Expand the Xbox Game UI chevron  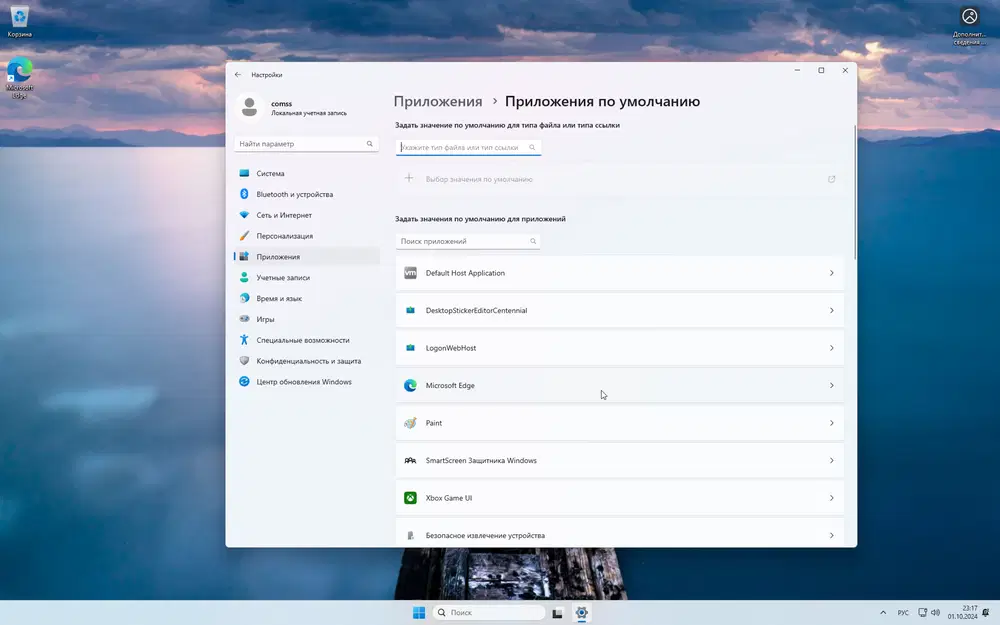tap(831, 498)
